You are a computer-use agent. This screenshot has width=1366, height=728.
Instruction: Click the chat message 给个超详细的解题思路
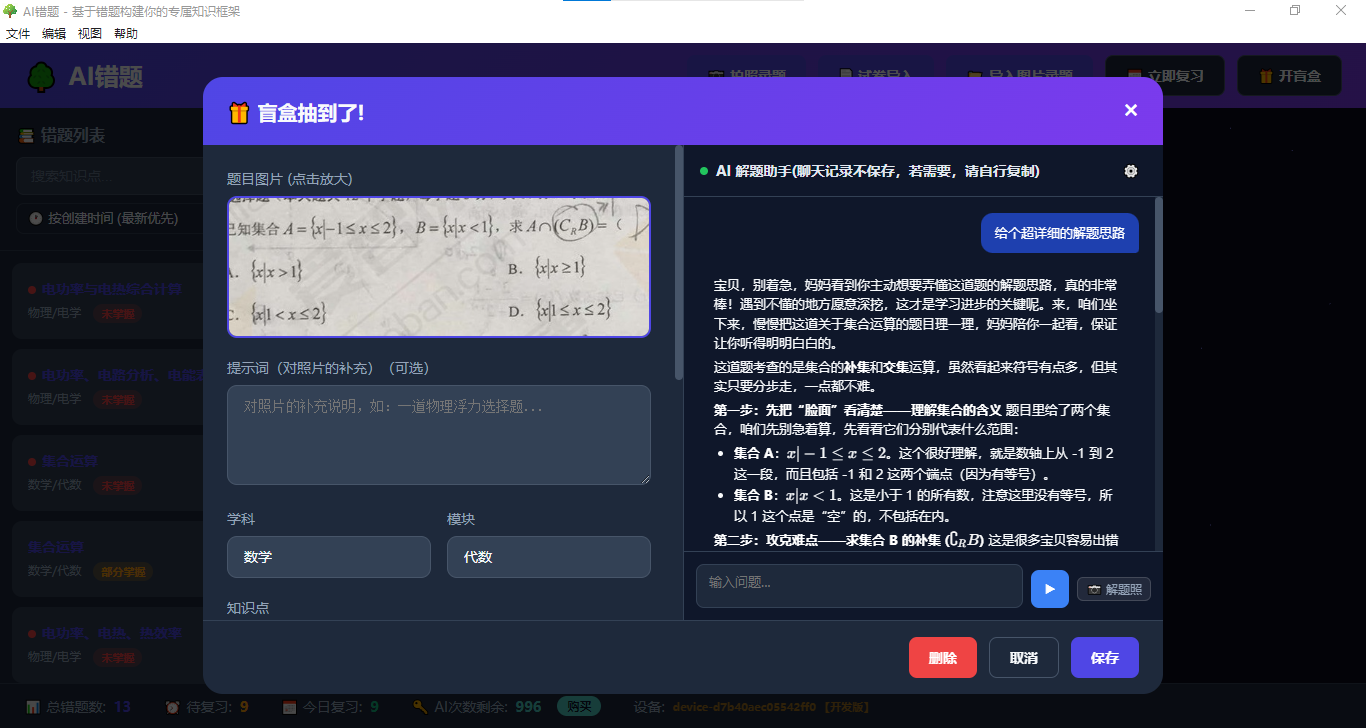tap(1060, 233)
